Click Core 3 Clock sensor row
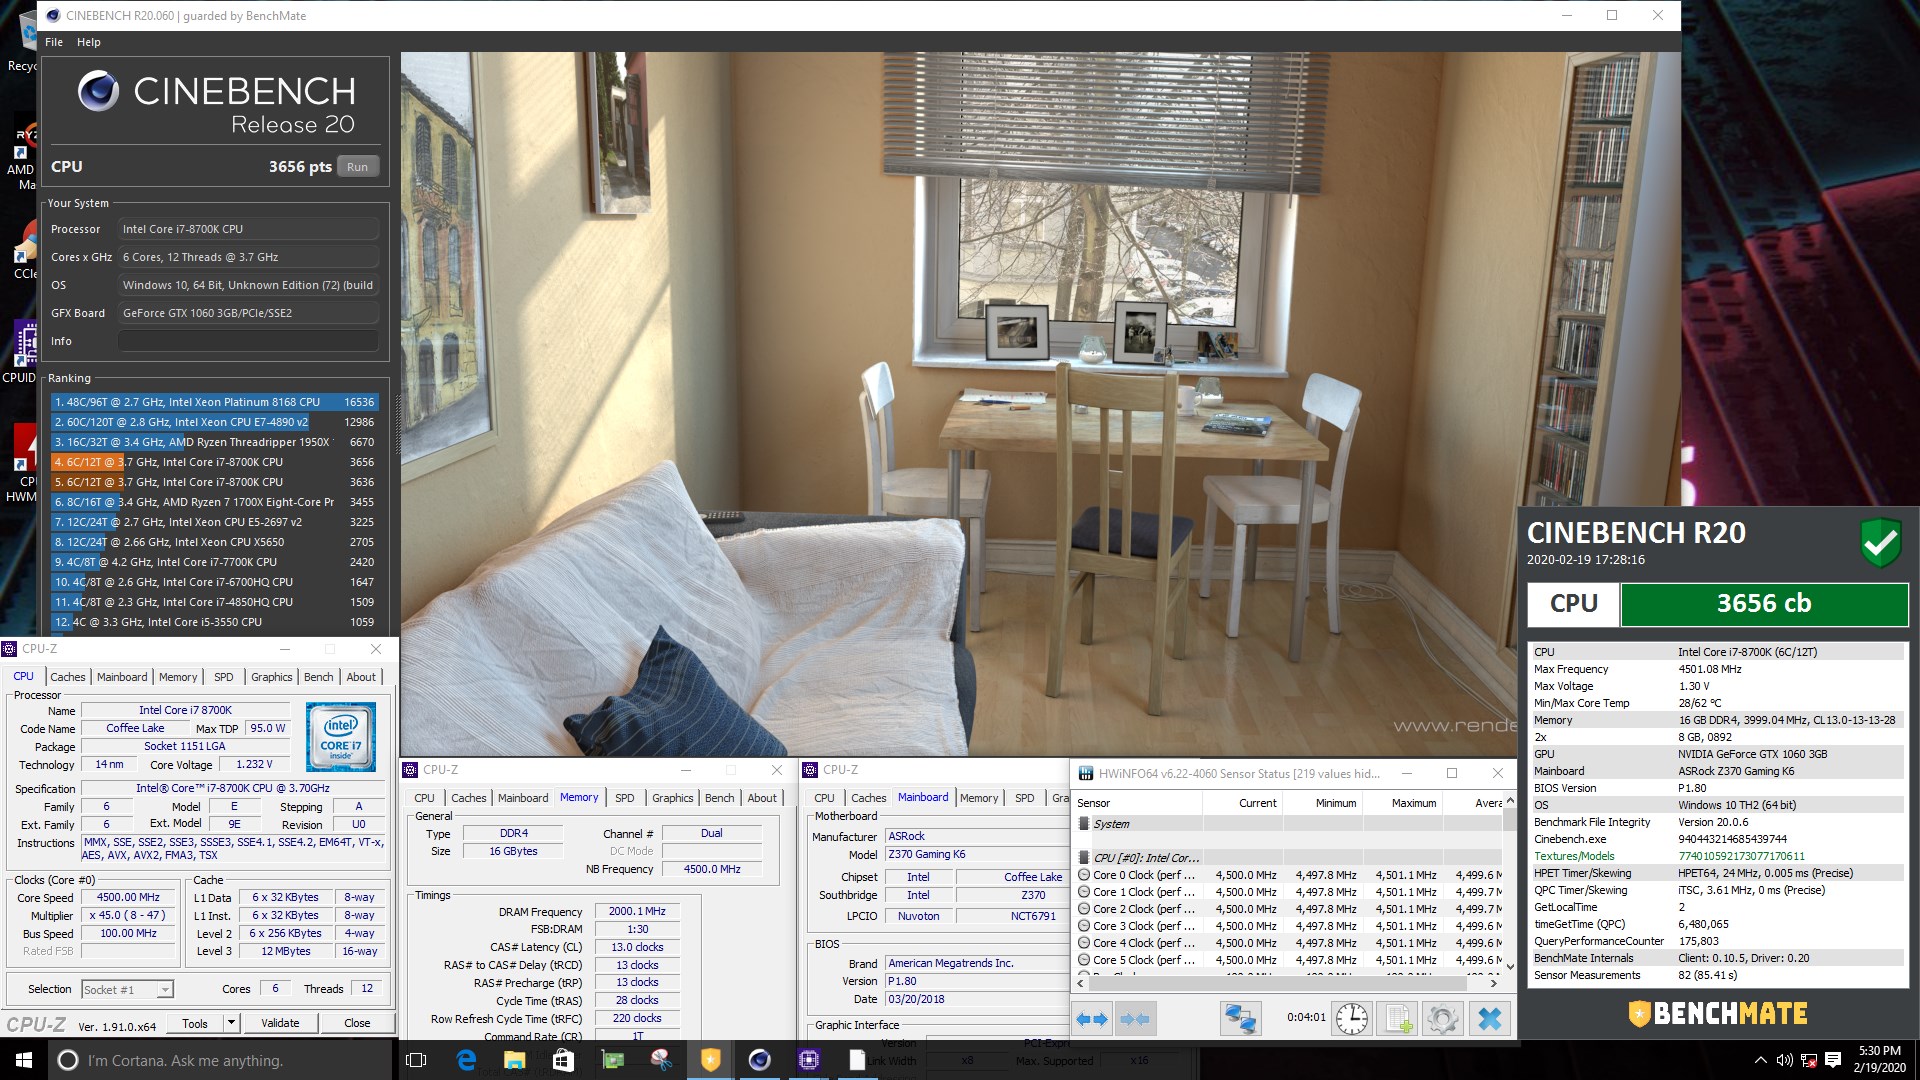 (1288, 926)
